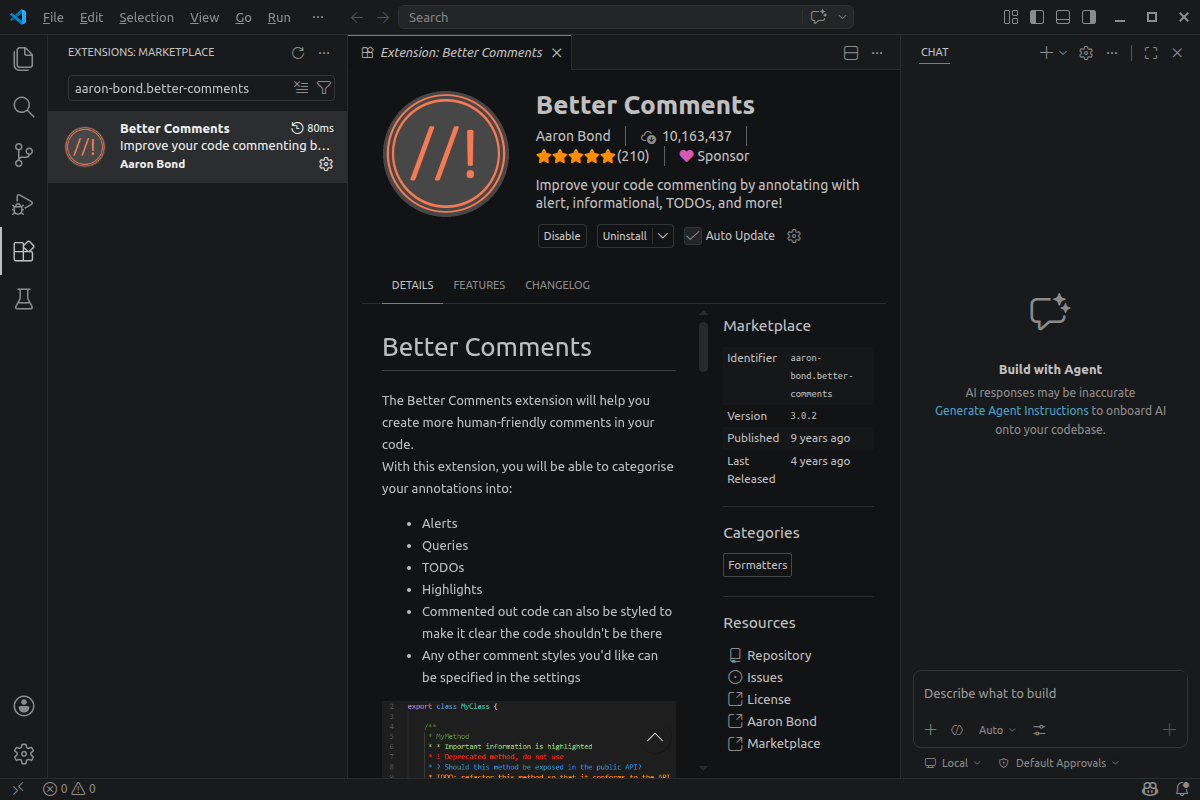This screenshot has width=1200, height=800.
Task: Refresh the extensions marketplace list
Action: click(297, 53)
